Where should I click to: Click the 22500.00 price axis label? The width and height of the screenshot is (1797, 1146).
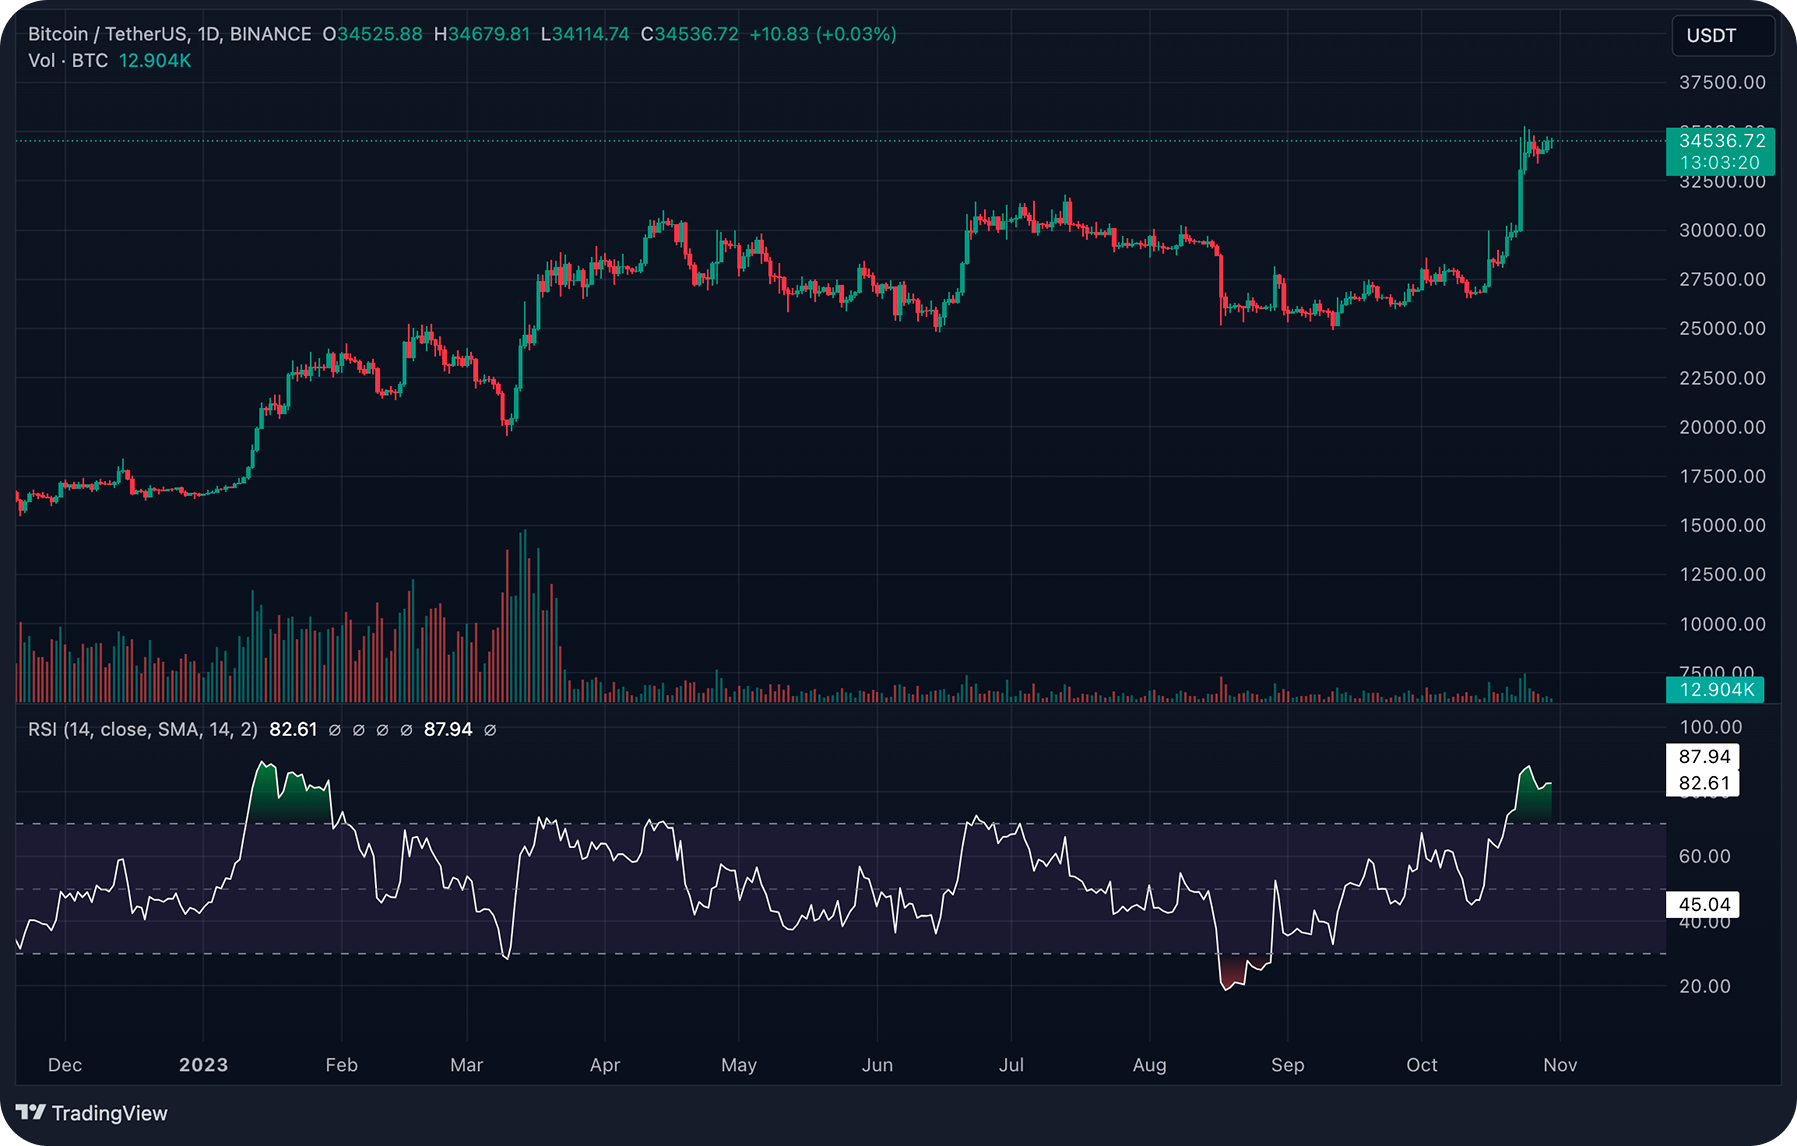(x=1722, y=378)
